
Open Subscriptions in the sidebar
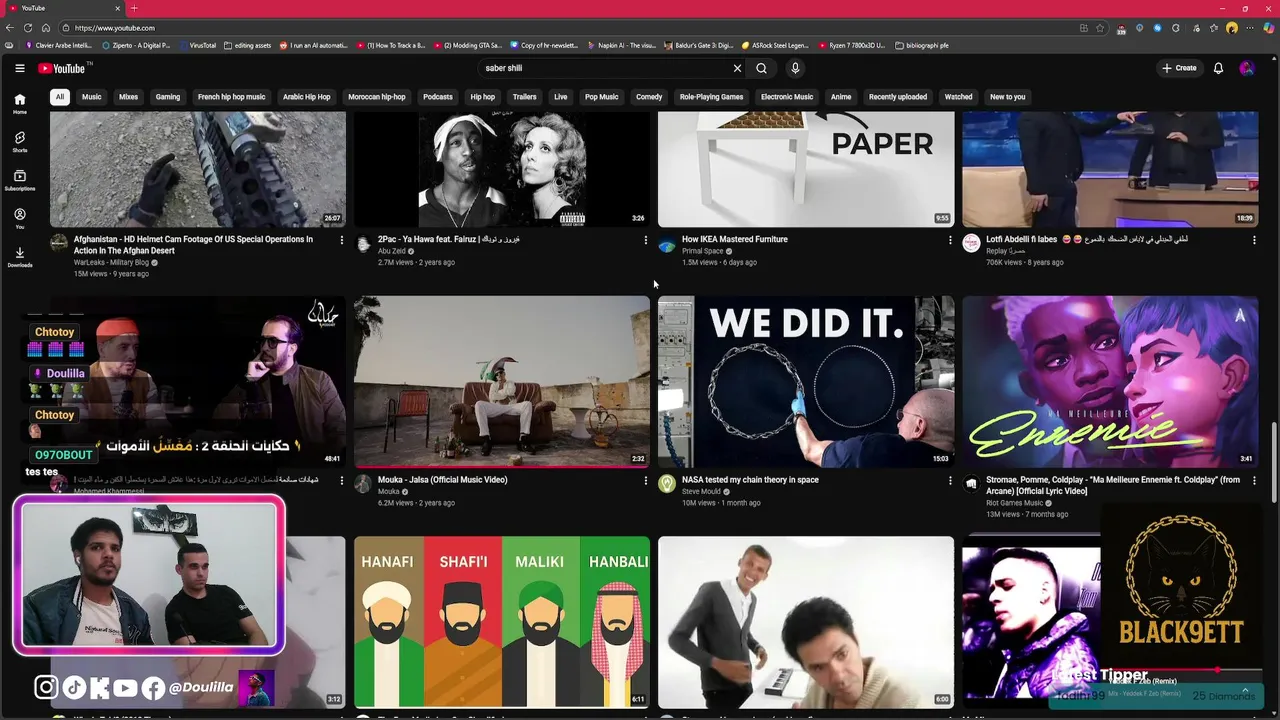[19, 180]
